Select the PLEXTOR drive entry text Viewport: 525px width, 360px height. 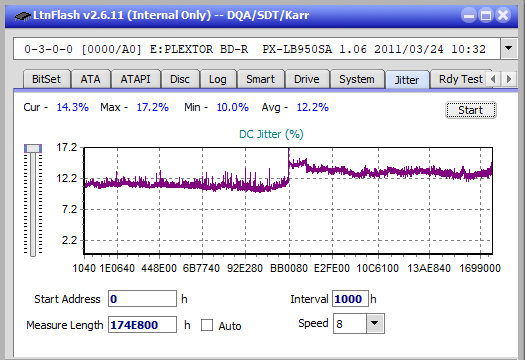tap(255, 49)
